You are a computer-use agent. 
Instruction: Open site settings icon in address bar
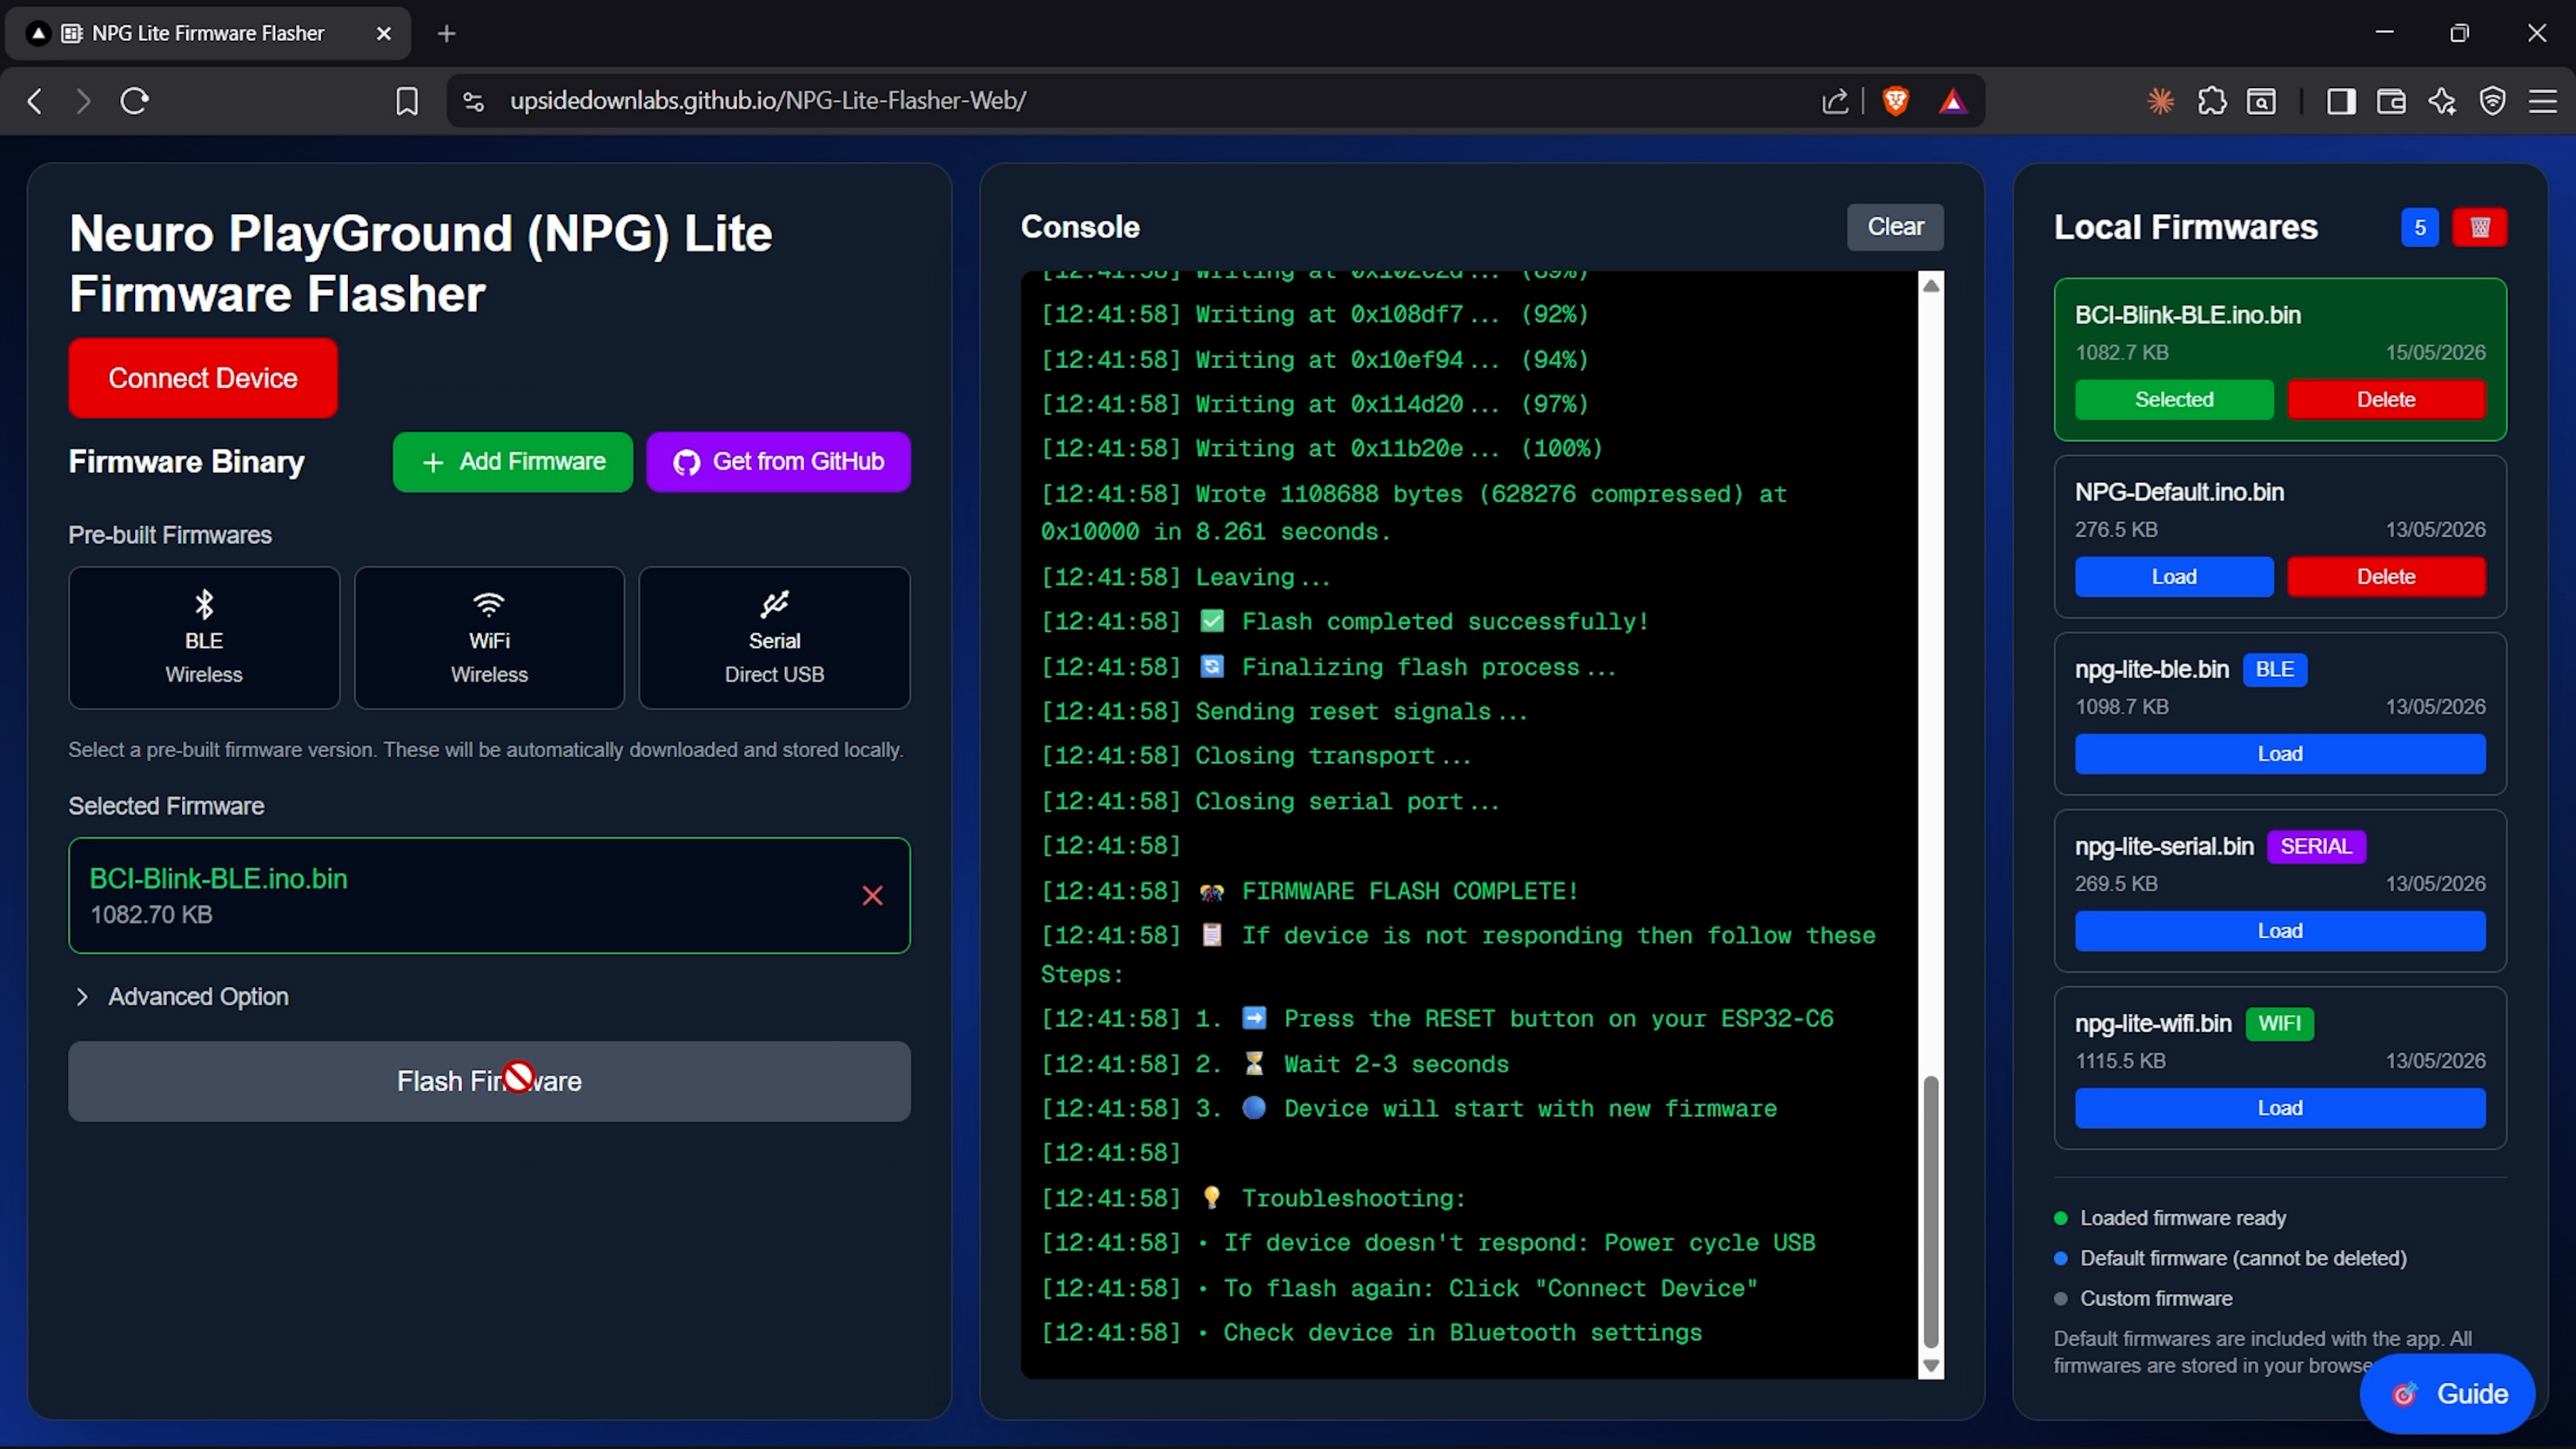pos(474,101)
